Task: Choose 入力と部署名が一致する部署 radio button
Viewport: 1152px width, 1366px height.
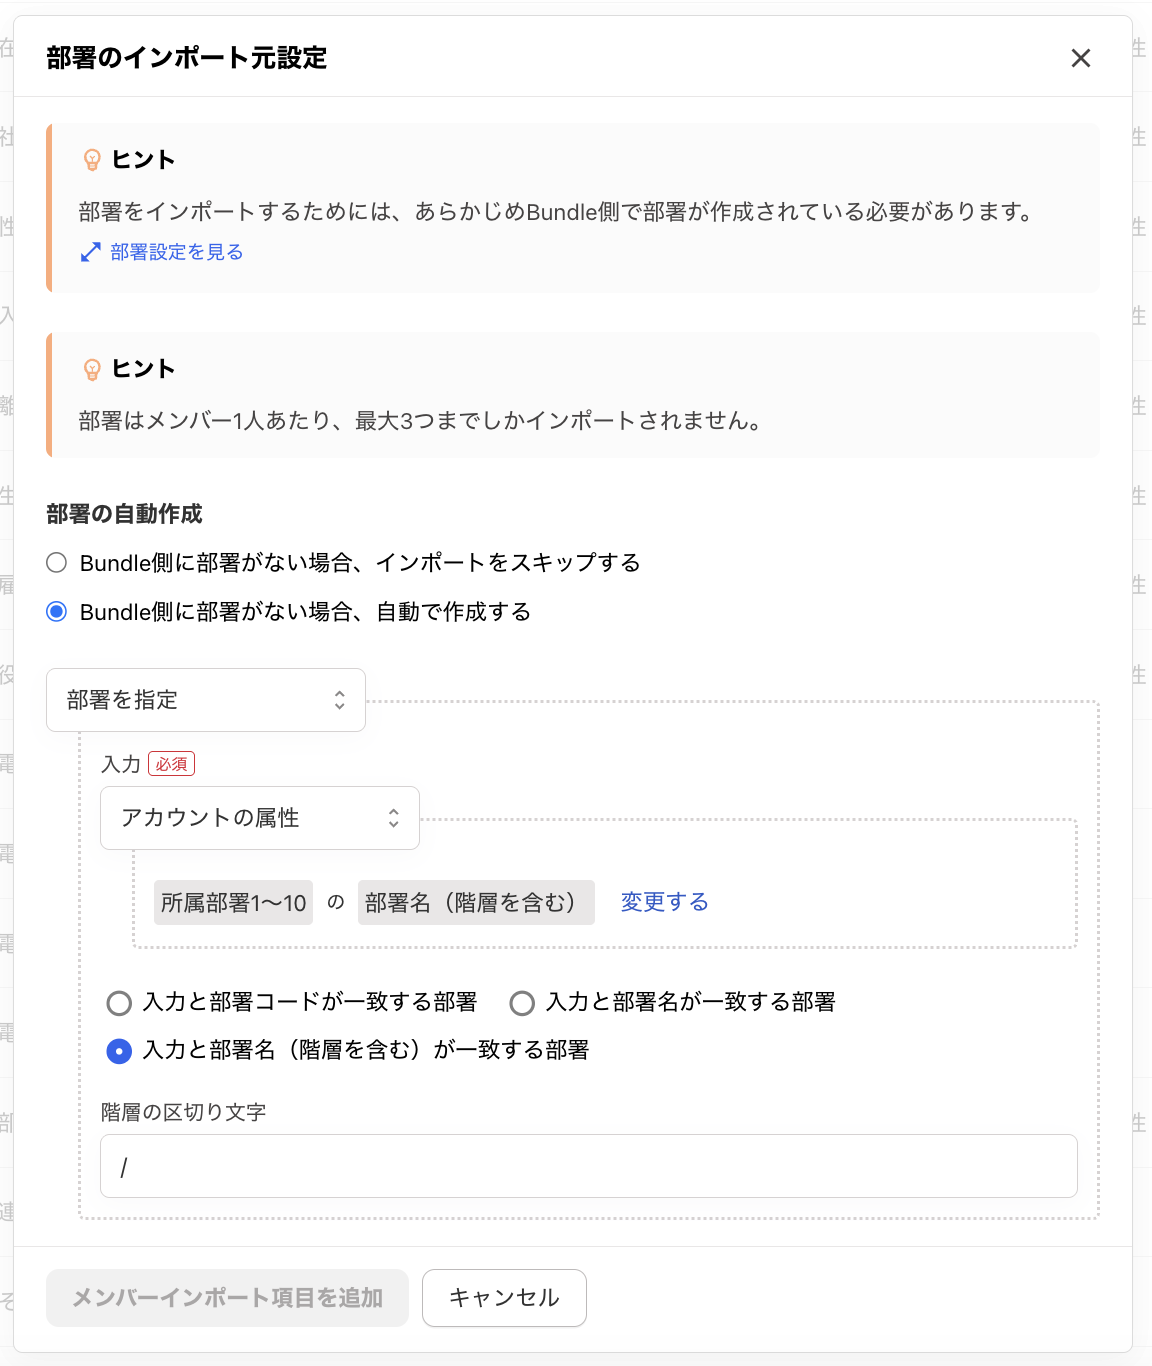Action: pyautogui.click(x=522, y=1002)
